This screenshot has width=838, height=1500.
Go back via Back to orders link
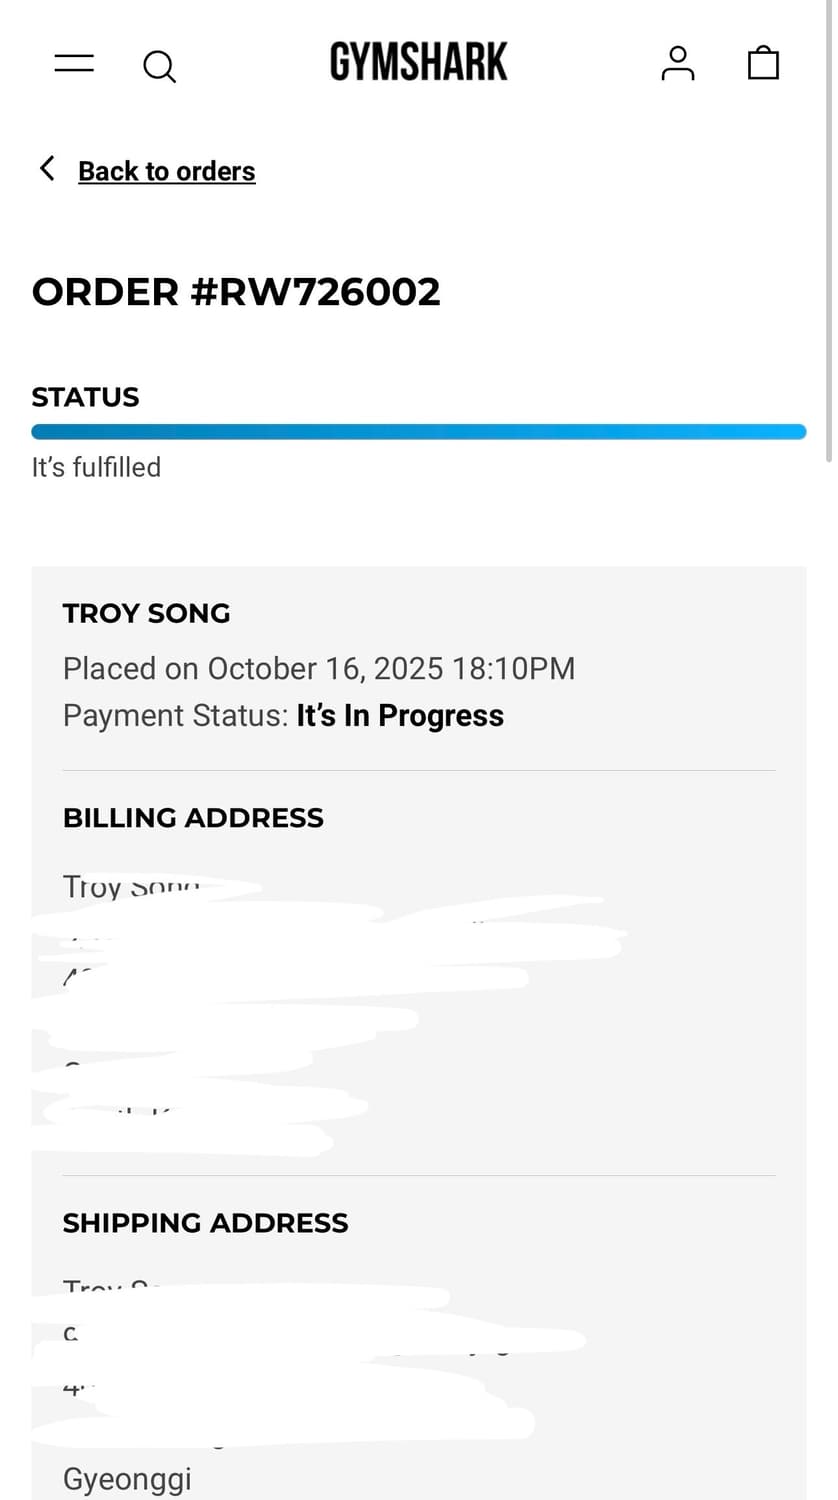point(166,171)
